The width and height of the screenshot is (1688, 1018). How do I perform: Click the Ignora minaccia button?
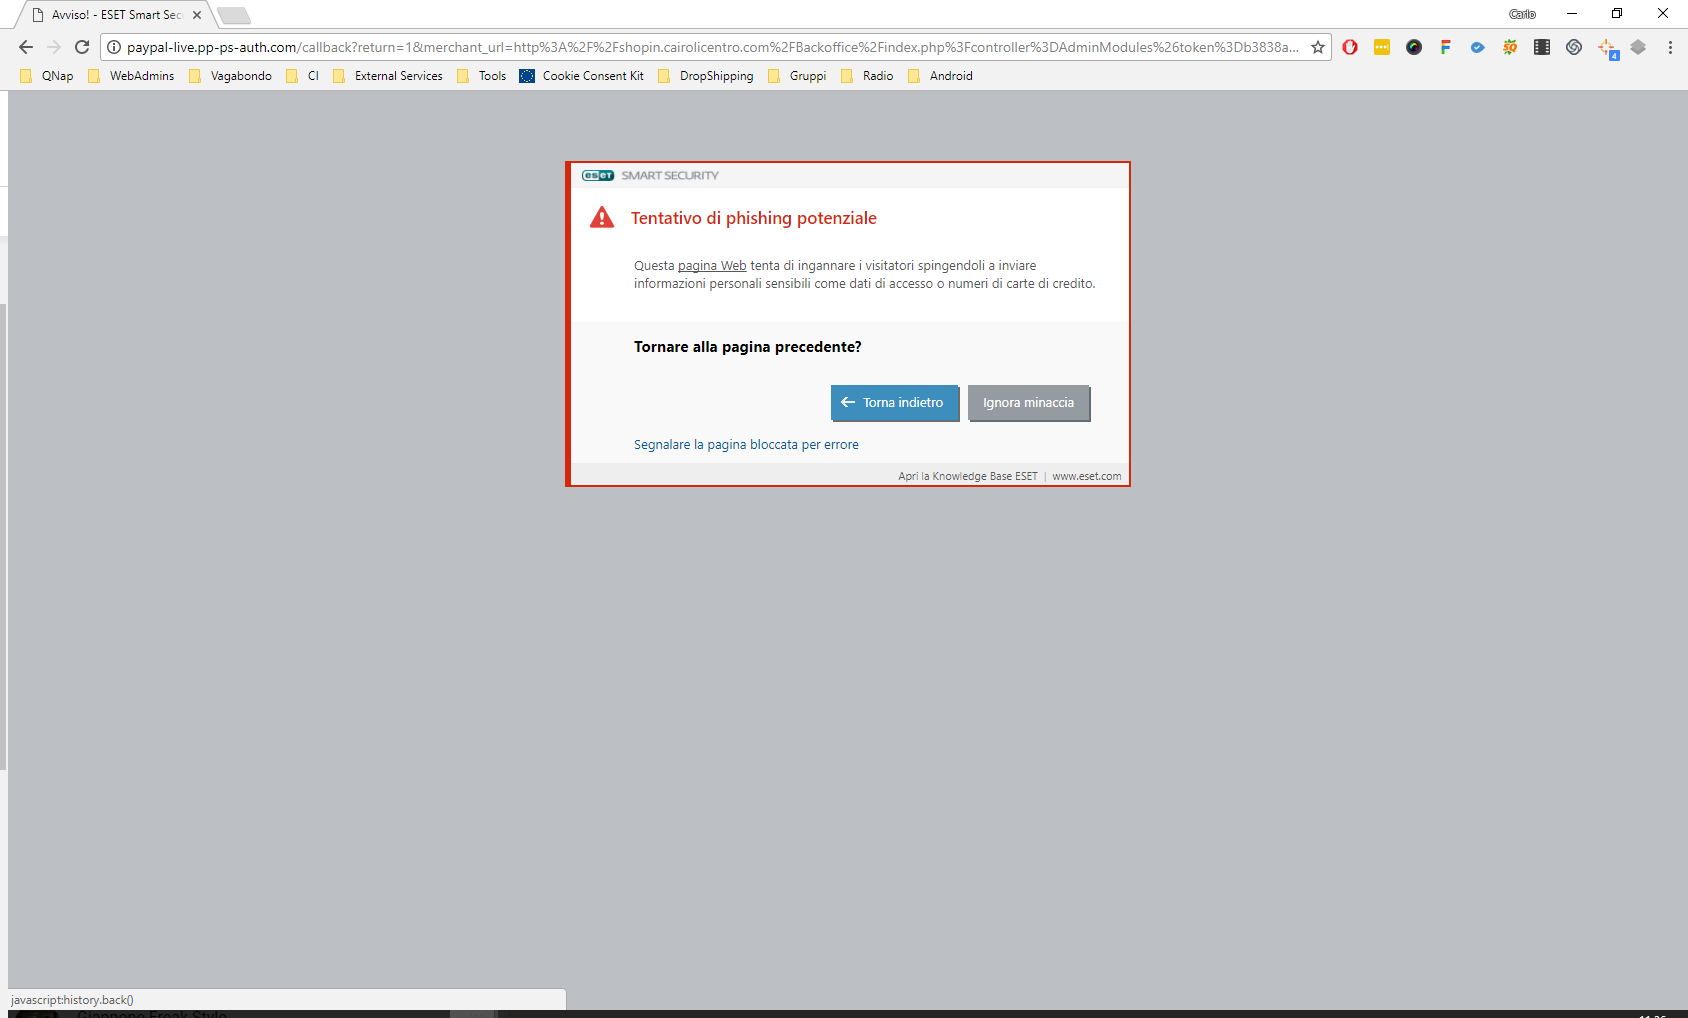pos(1029,403)
